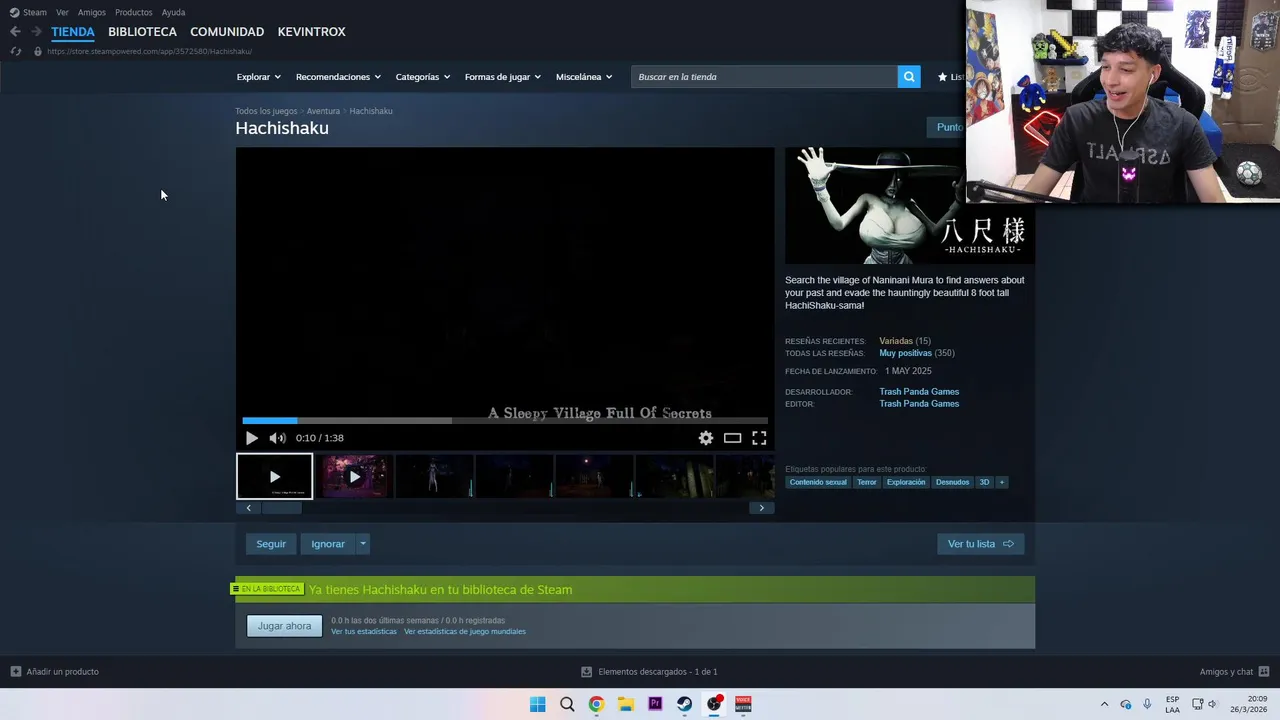Open the Ignorar dropdown arrow
1280x720 pixels.
tap(363, 544)
